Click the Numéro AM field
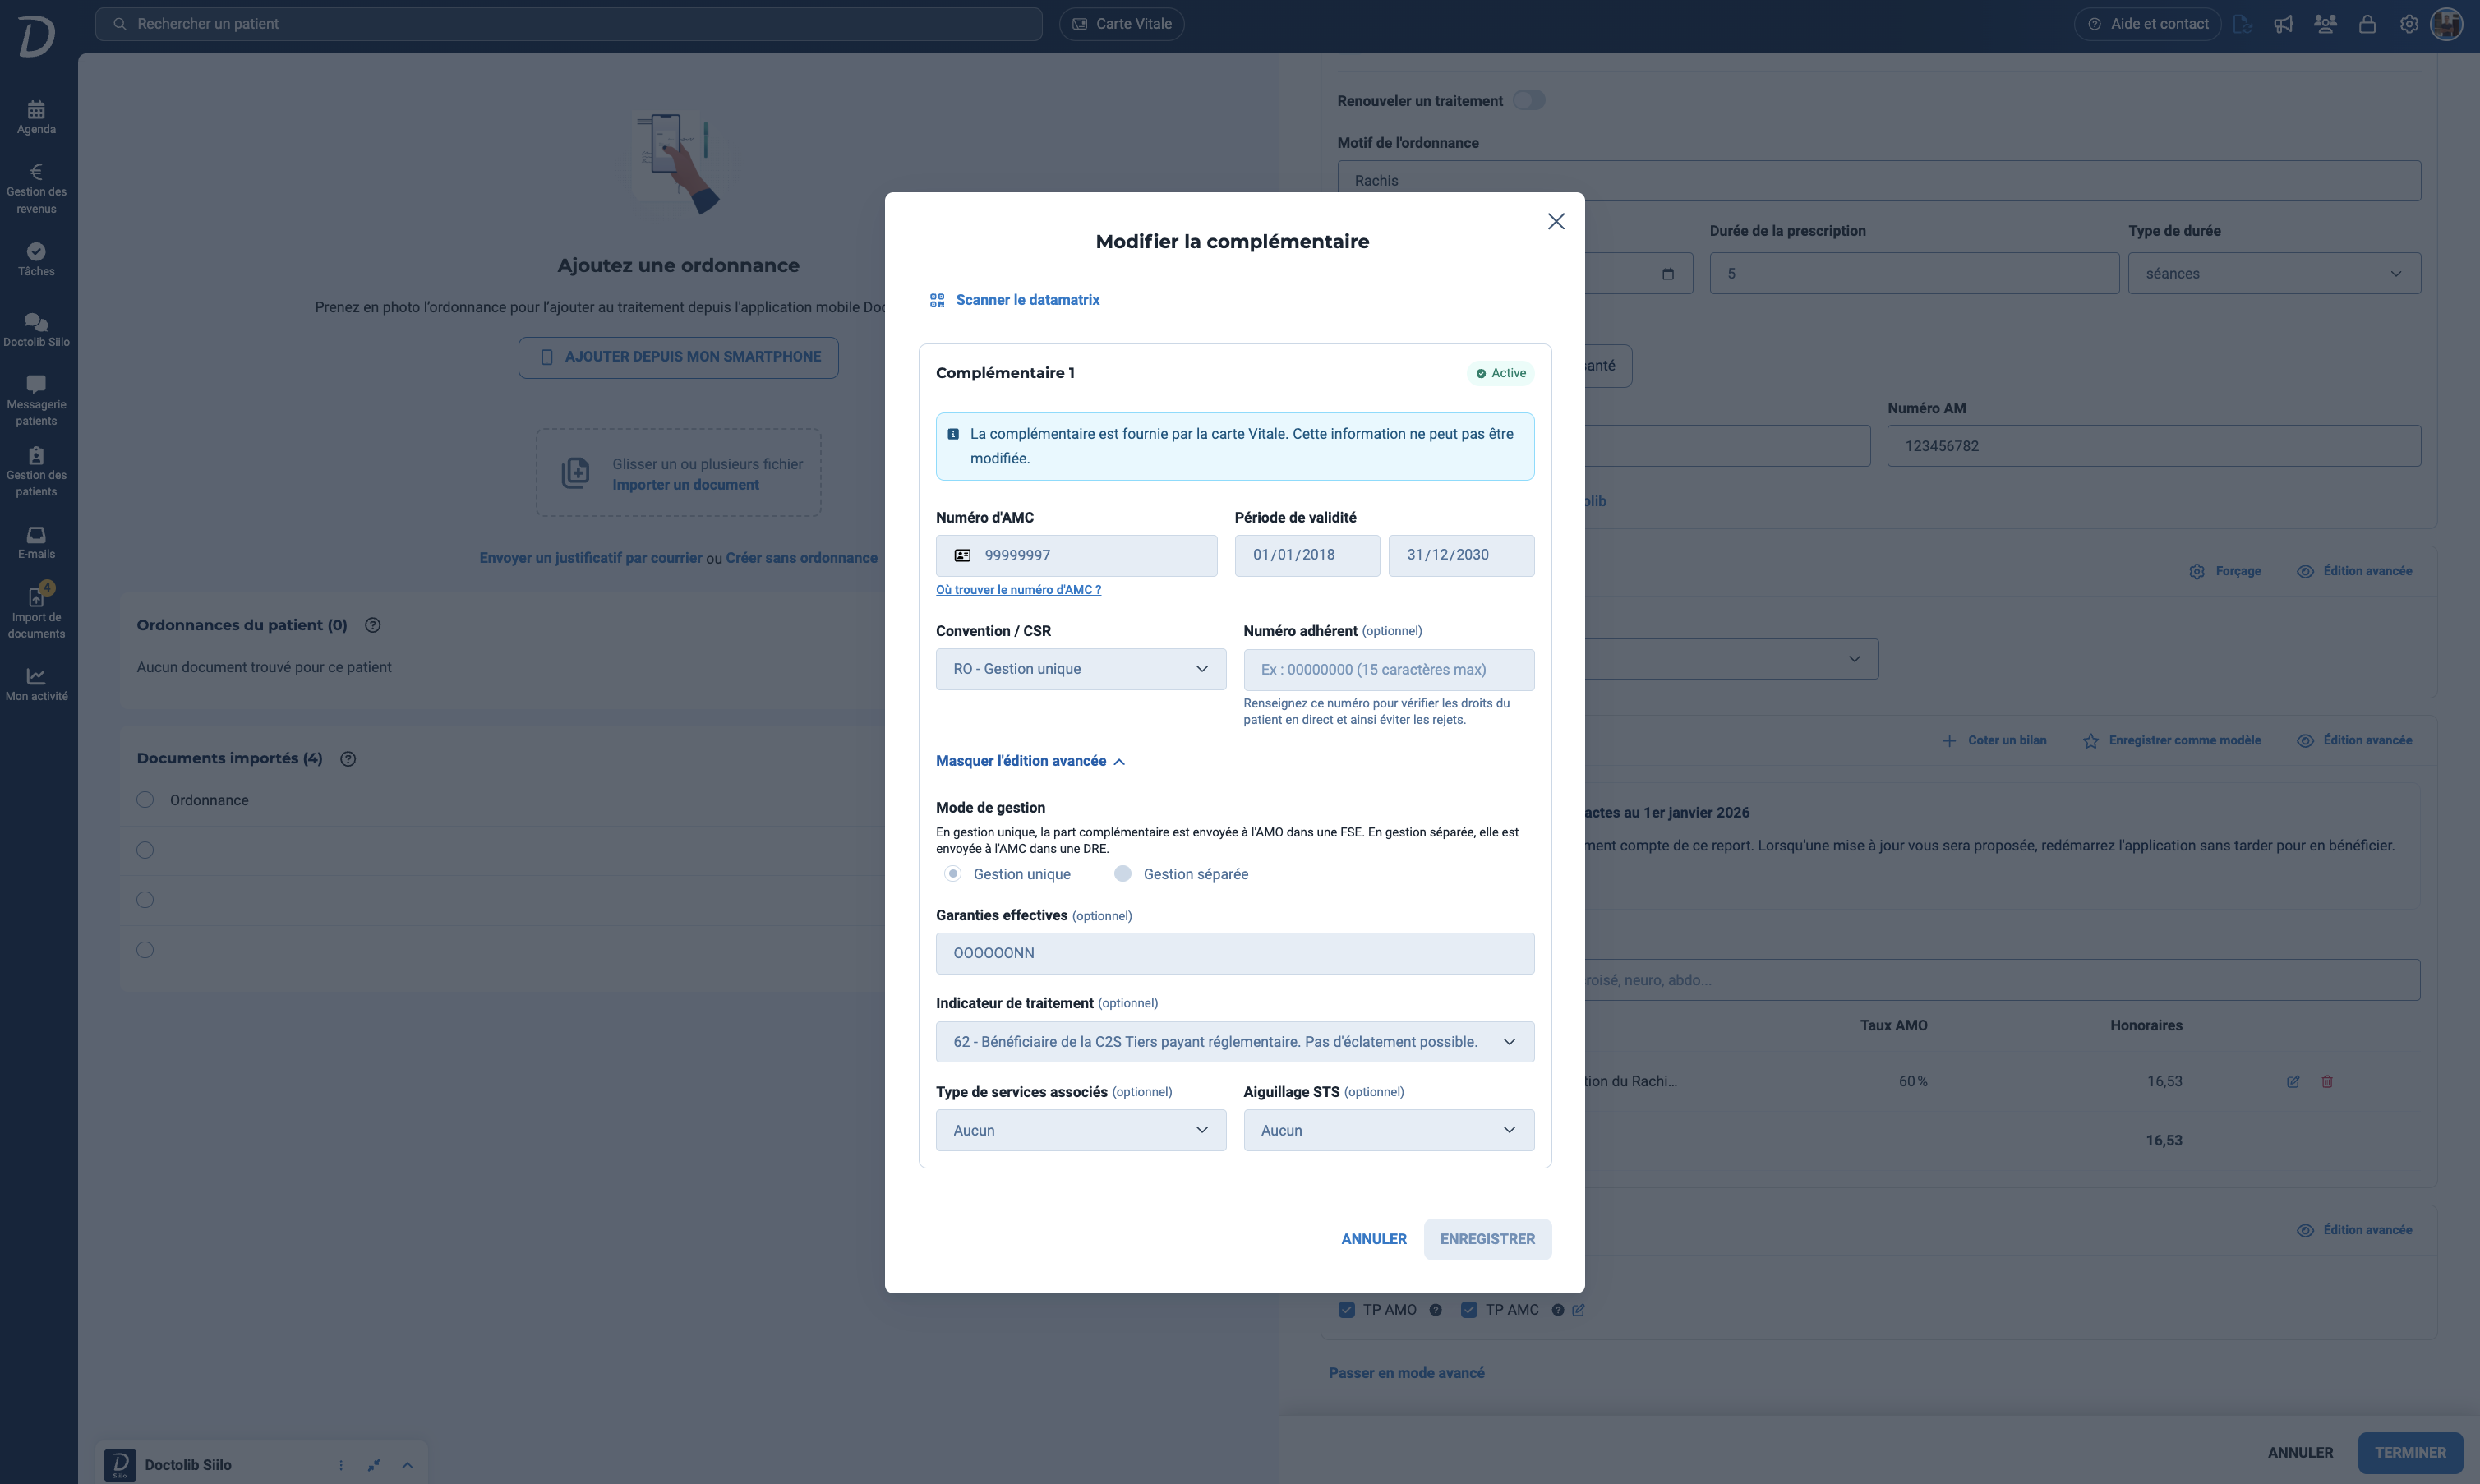Image resolution: width=2480 pixels, height=1484 pixels. point(2154,446)
